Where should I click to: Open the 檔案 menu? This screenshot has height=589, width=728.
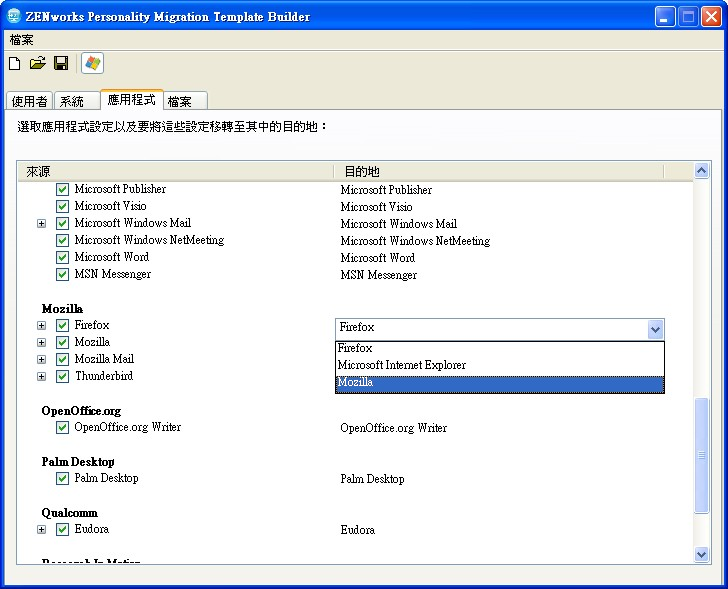click(22, 40)
